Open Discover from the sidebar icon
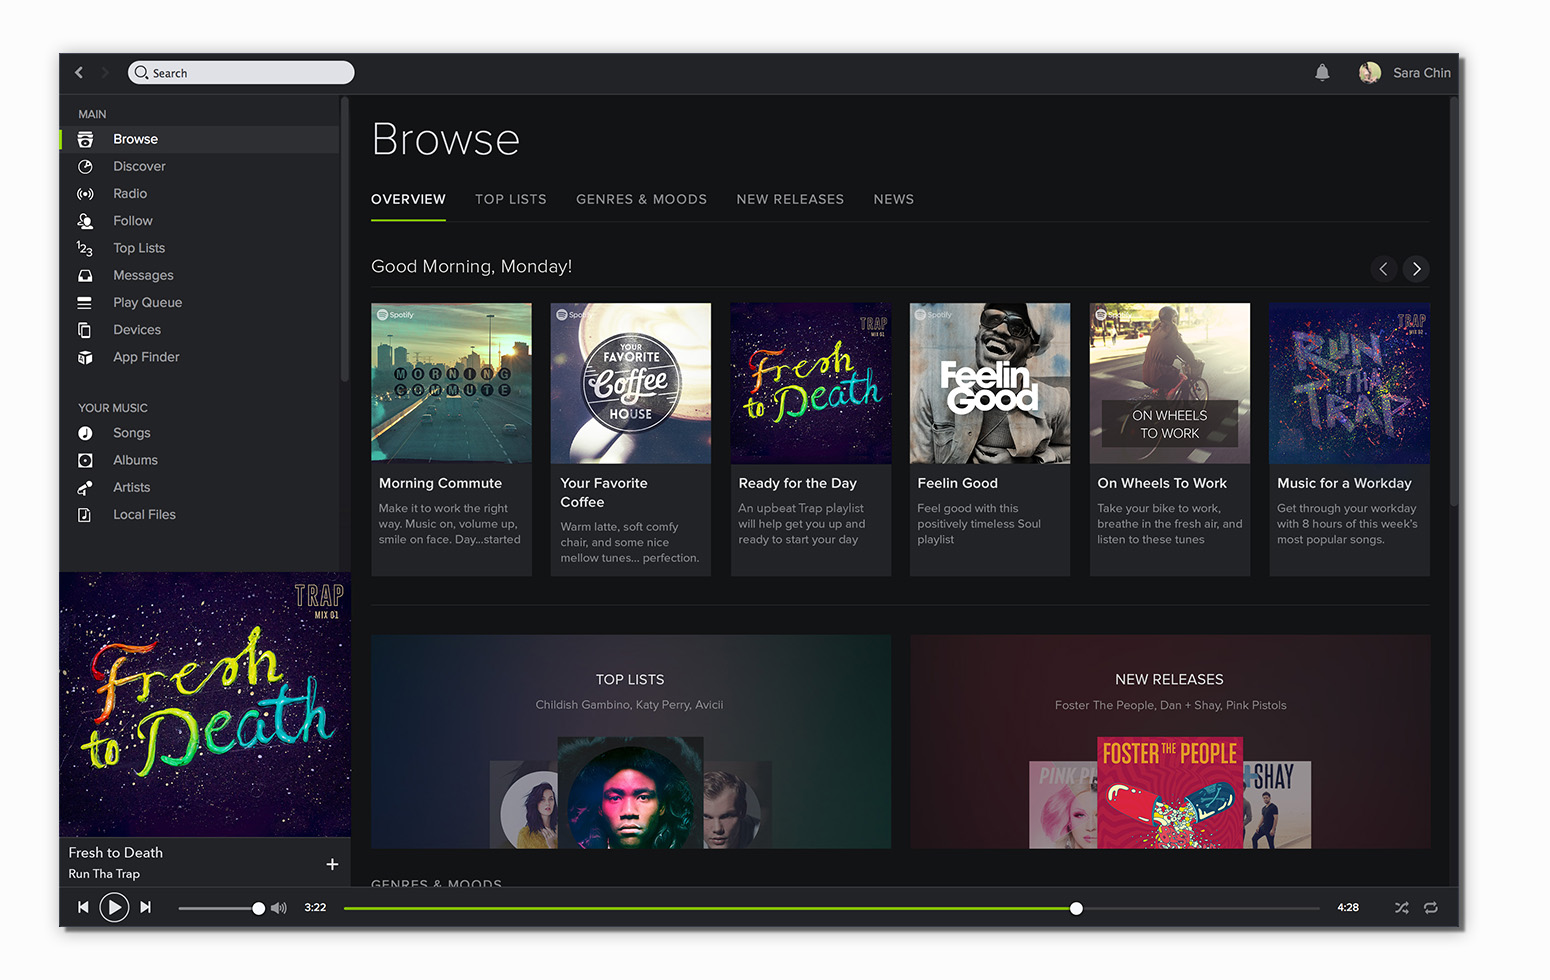The height and width of the screenshot is (980, 1550). tap(85, 166)
